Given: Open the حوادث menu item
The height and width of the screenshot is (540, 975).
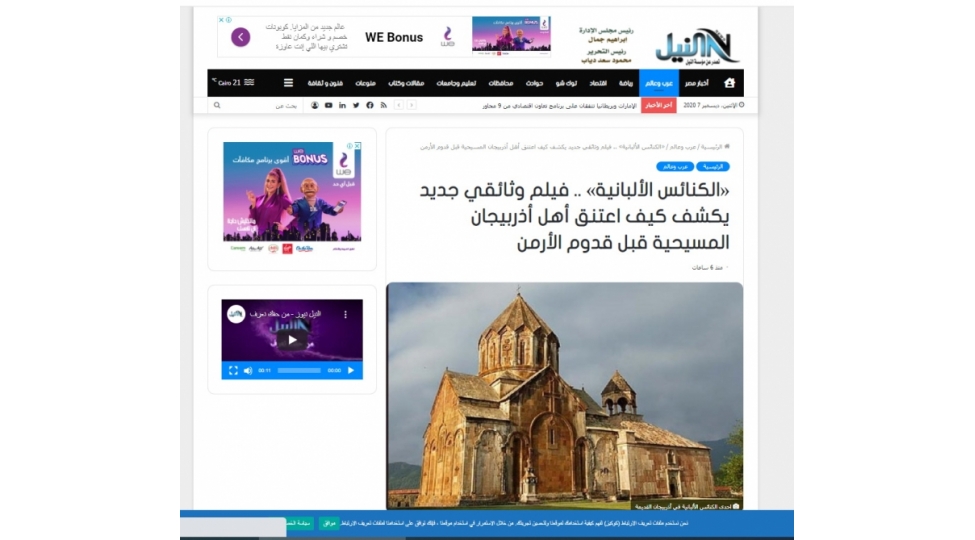Looking at the screenshot, I should pyautogui.click(x=534, y=83).
